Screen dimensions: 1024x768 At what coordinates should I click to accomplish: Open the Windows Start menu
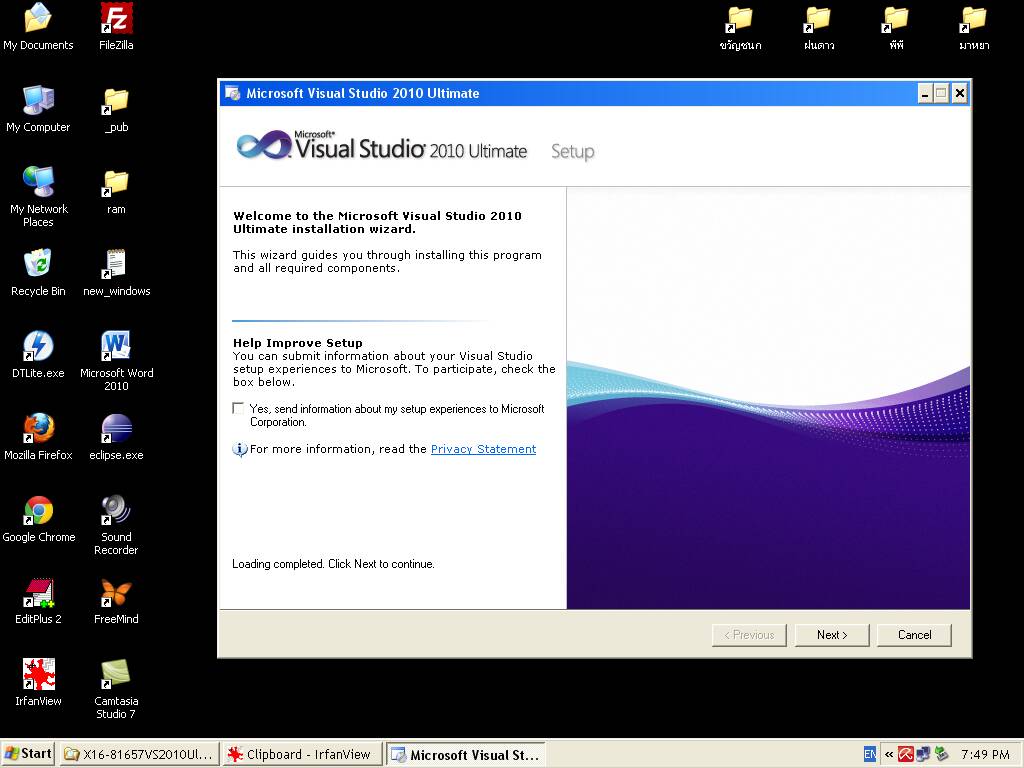27,754
